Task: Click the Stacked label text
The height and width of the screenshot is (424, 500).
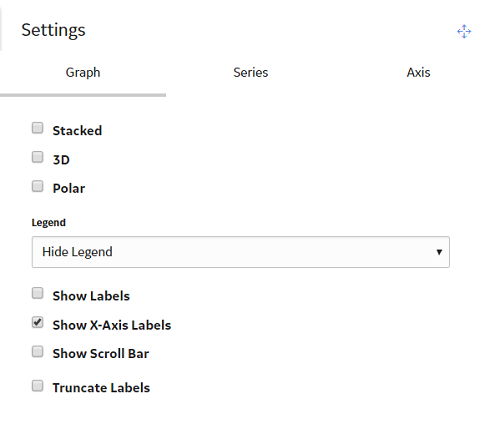Action: [77, 131]
